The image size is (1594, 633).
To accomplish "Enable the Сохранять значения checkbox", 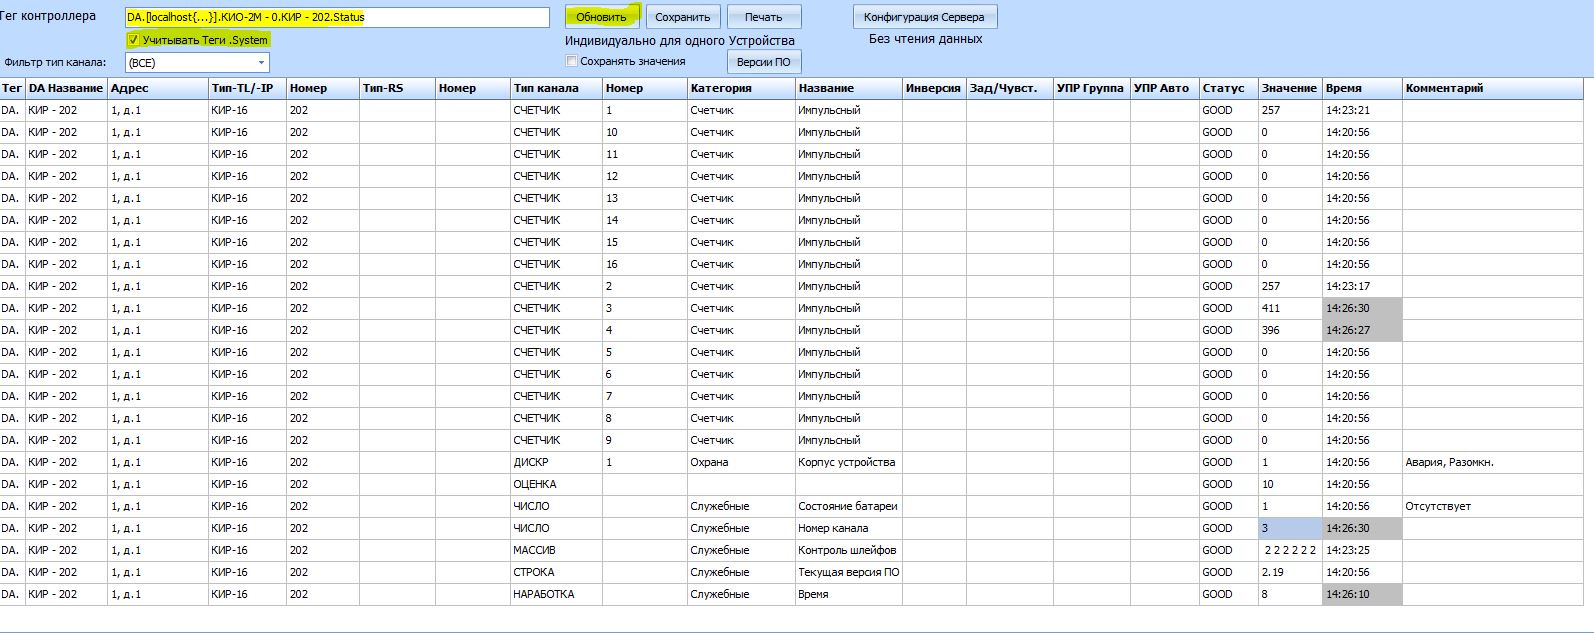I will [572, 61].
